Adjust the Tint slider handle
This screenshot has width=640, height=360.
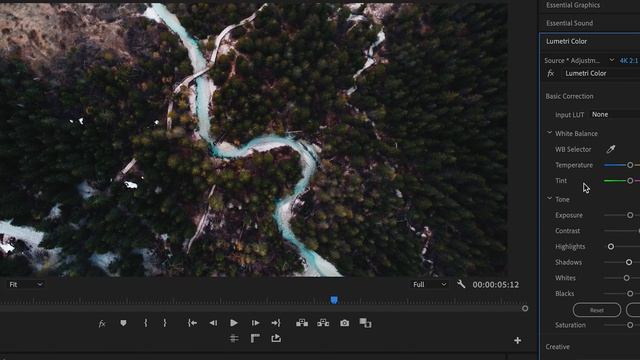(x=630, y=180)
